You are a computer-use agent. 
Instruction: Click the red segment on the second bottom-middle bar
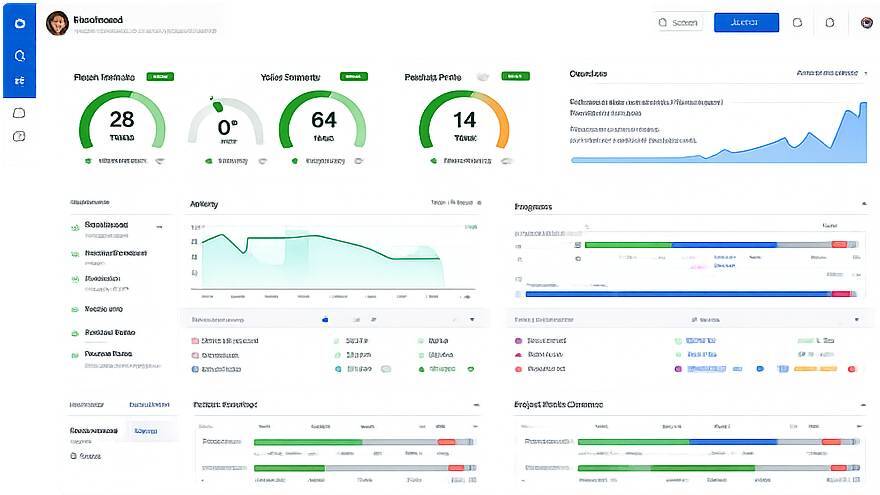(x=456, y=468)
